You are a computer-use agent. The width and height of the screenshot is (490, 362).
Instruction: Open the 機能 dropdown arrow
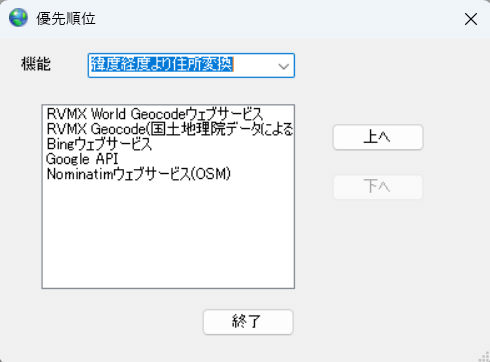pyautogui.click(x=283, y=66)
